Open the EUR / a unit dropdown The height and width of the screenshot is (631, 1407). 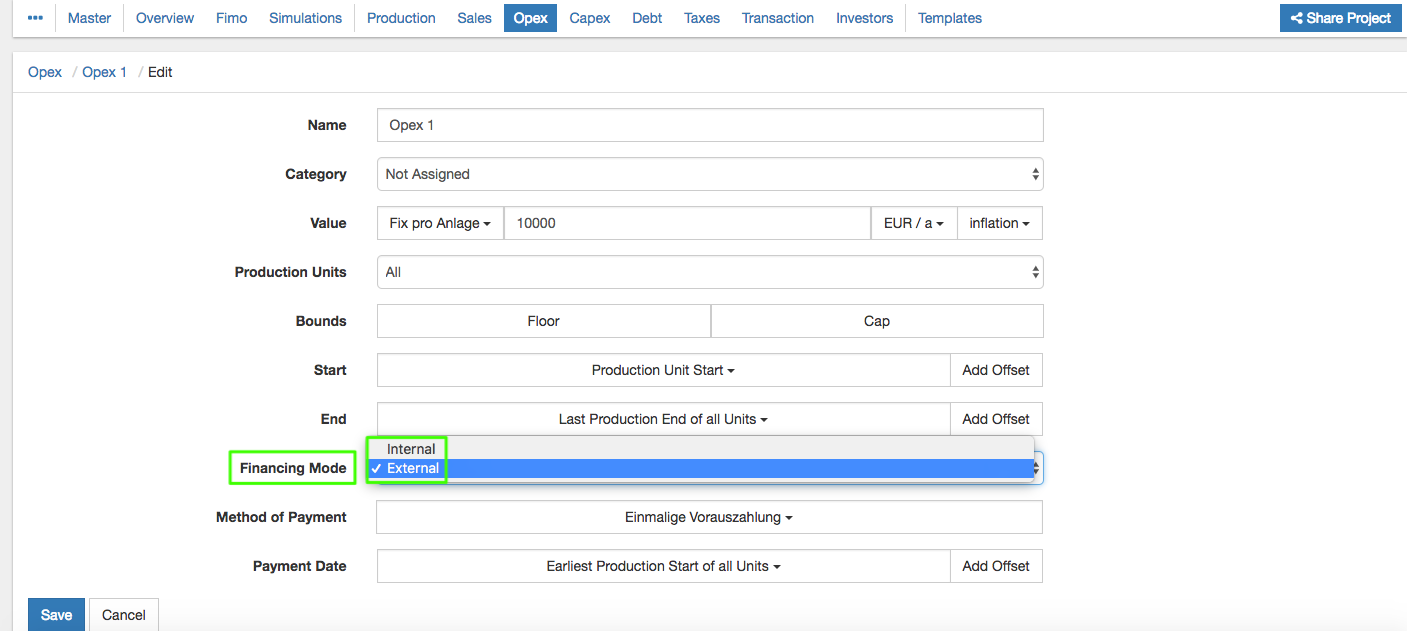click(x=914, y=223)
